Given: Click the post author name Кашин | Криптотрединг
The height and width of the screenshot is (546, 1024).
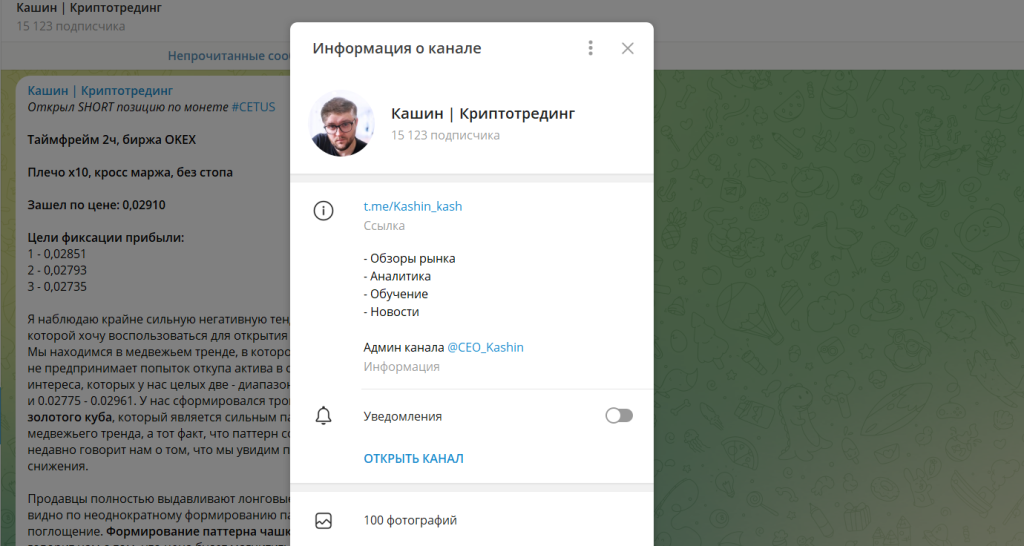Looking at the screenshot, I should [100, 91].
